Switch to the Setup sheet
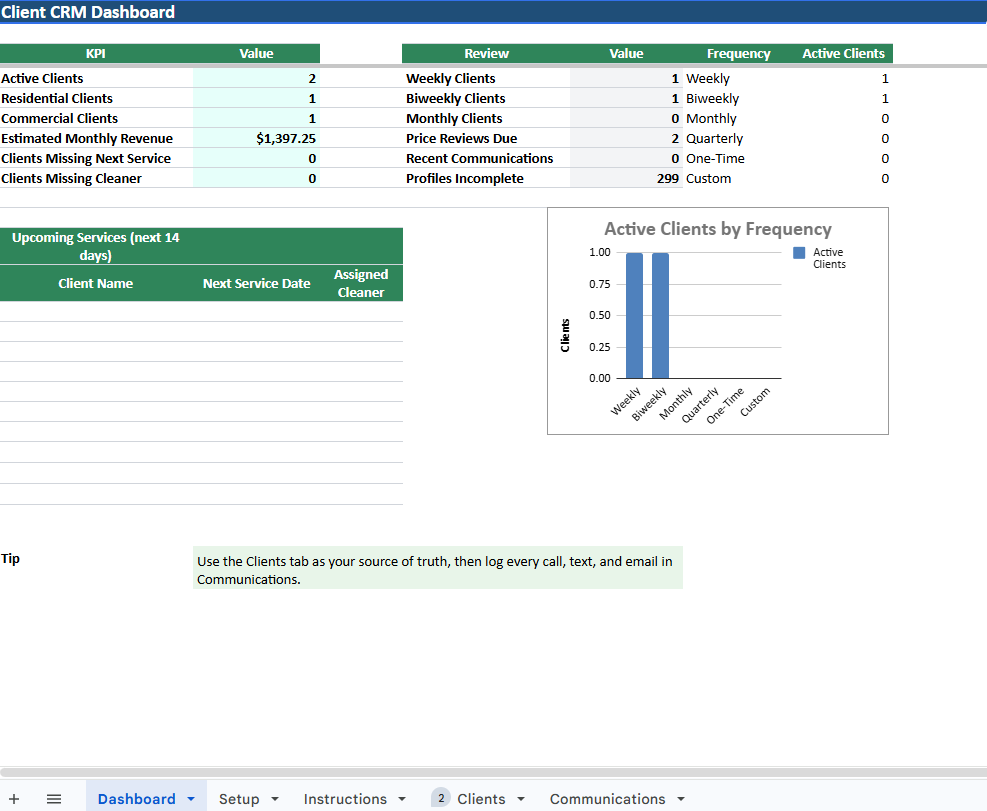Viewport: 987px width, 811px height. pyautogui.click(x=240, y=798)
